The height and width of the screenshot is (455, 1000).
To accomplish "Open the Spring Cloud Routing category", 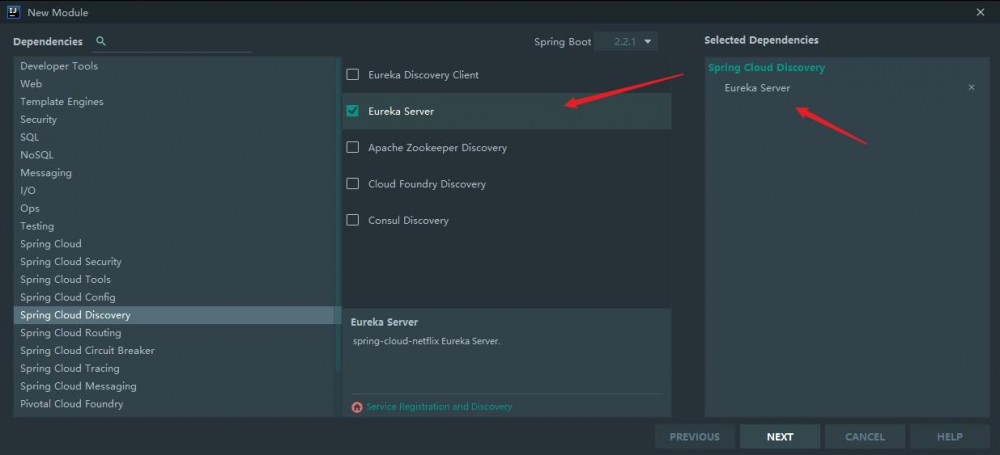I will click(70, 333).
